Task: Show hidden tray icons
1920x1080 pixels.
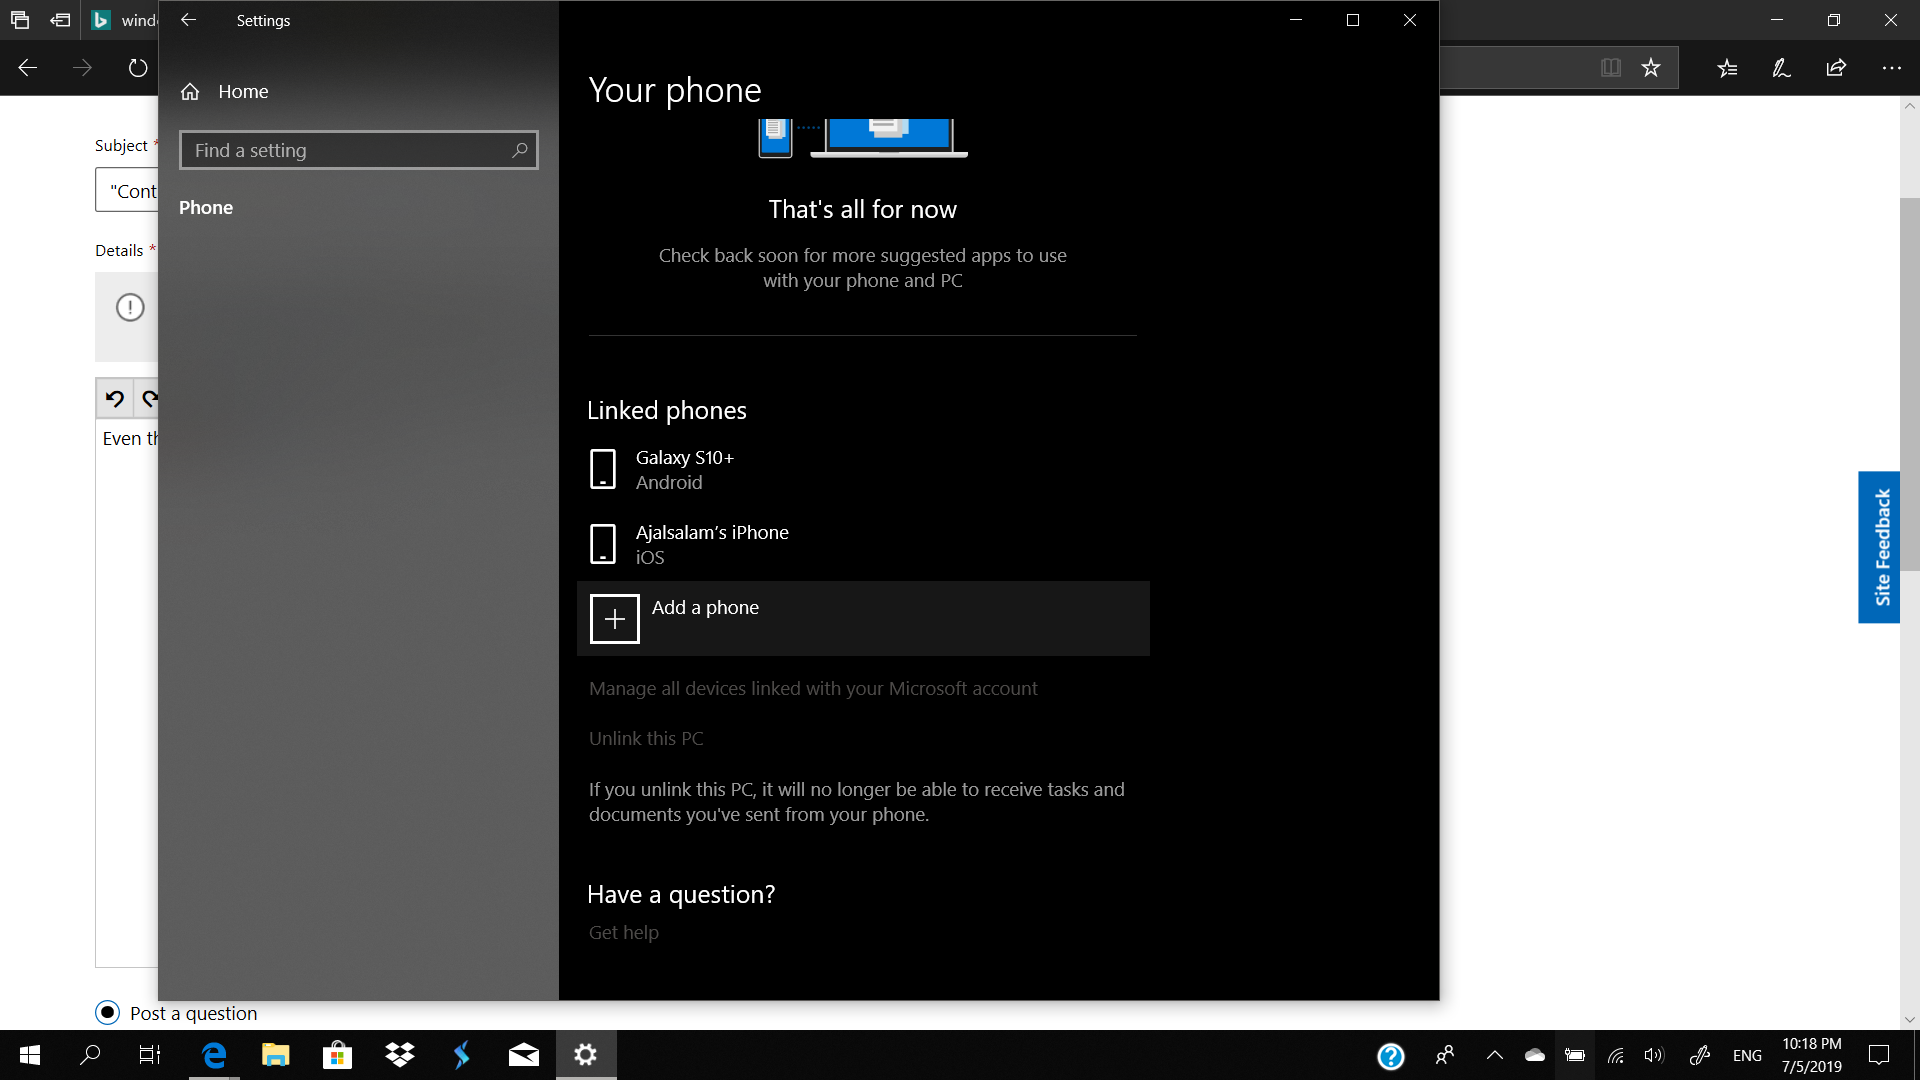Action: [1495, 1055]
